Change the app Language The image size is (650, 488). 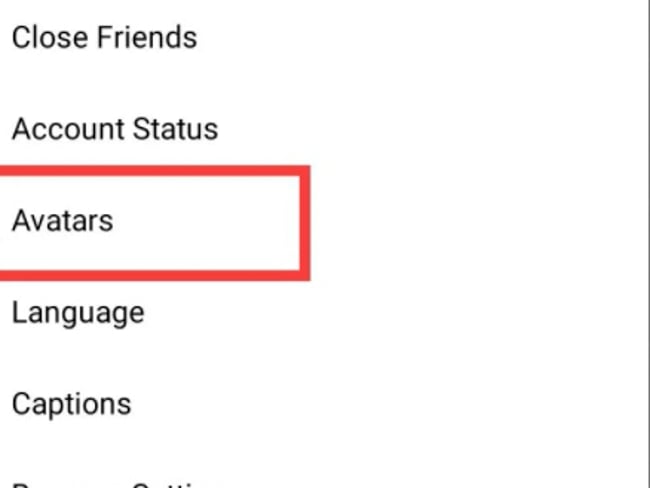click(78, 313)
